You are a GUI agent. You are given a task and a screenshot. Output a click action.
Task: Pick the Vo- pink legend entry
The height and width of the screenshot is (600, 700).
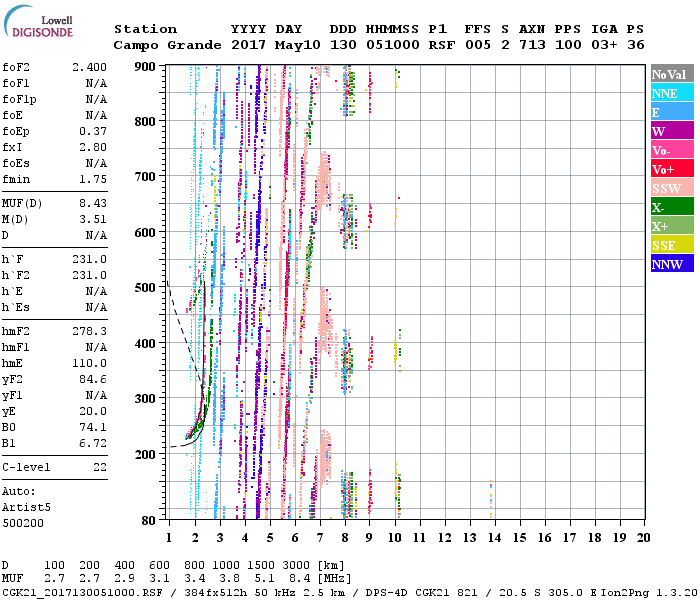[x=671, y=150]
